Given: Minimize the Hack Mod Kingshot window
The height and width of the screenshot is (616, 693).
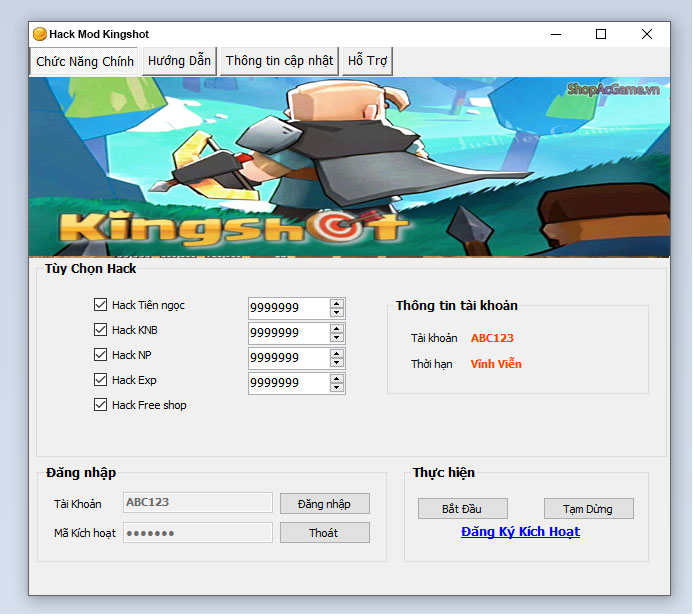Looking at the screenshot, I should pos(556,34).
